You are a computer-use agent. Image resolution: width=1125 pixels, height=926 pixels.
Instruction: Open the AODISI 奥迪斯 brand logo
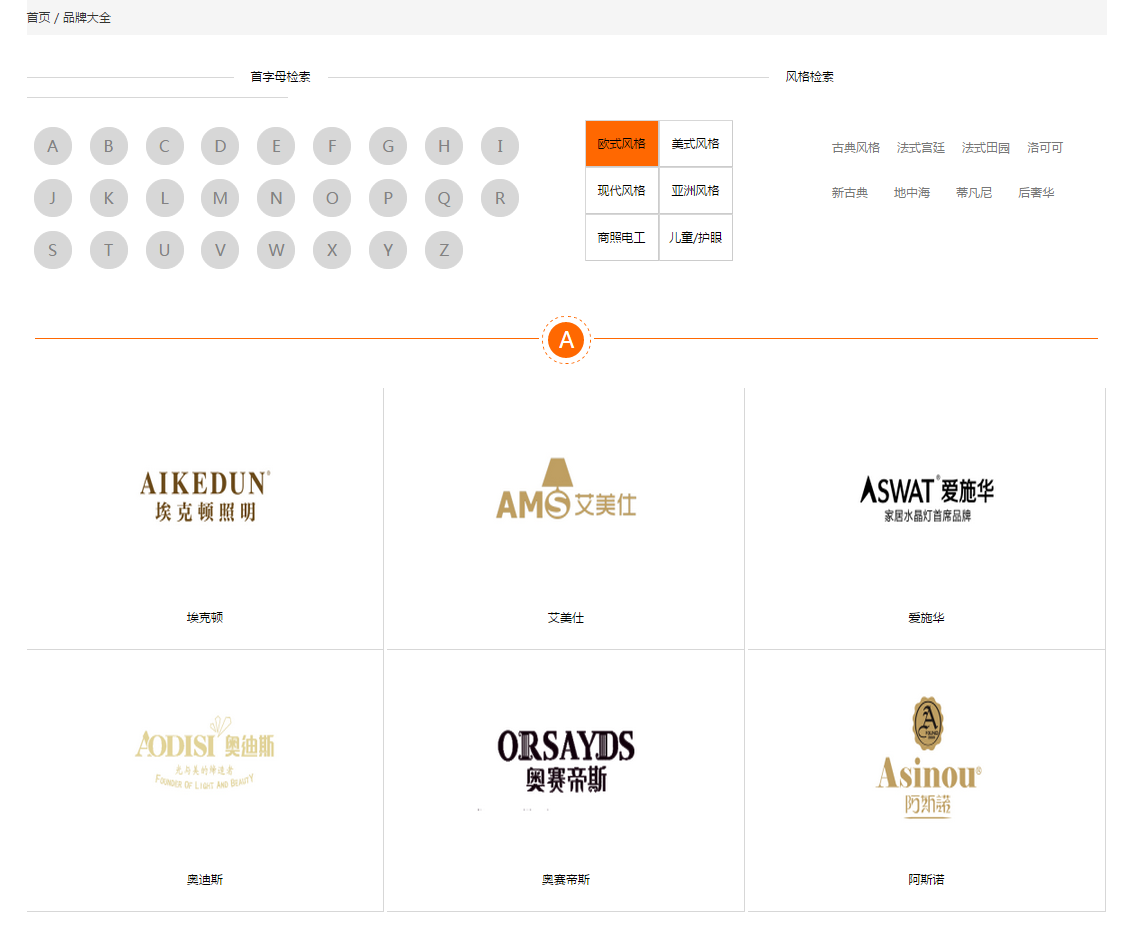[205, 752]
